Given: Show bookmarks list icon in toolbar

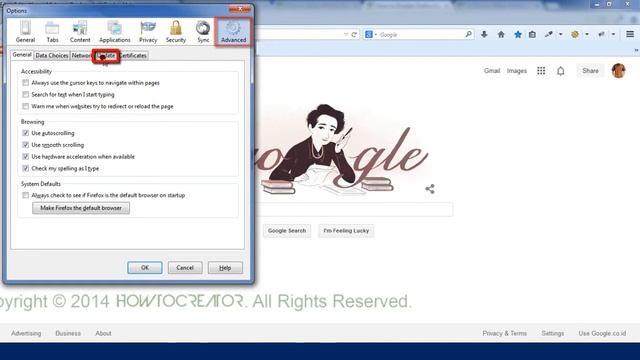Looking at the screenshot, I should (532, 35).
